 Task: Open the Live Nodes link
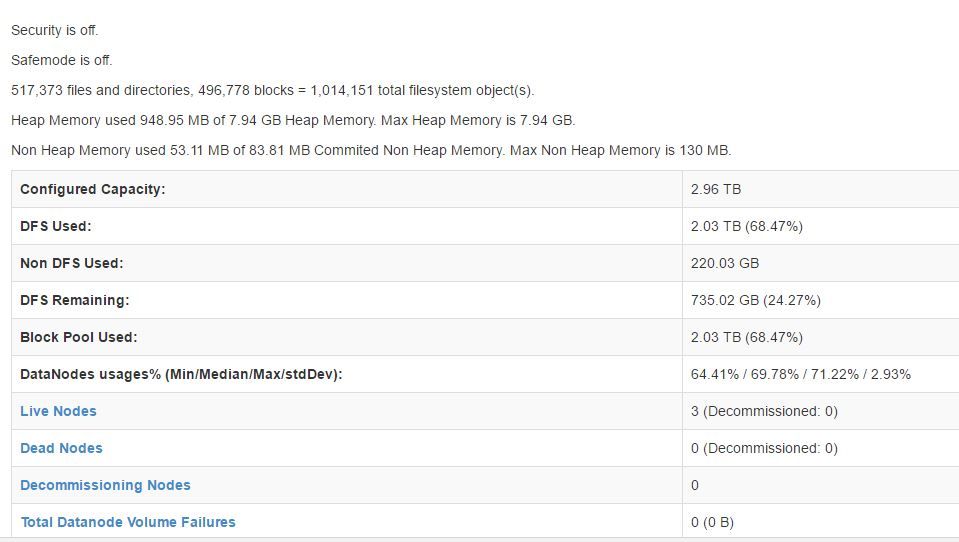58,411
